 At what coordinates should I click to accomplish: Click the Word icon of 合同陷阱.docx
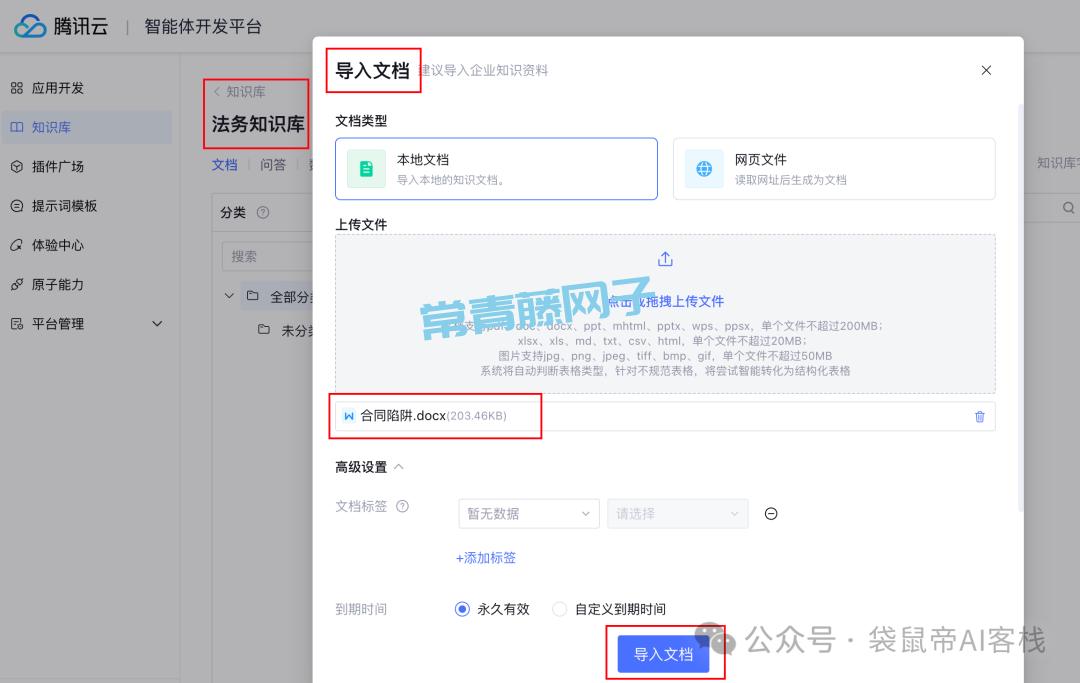349,416
